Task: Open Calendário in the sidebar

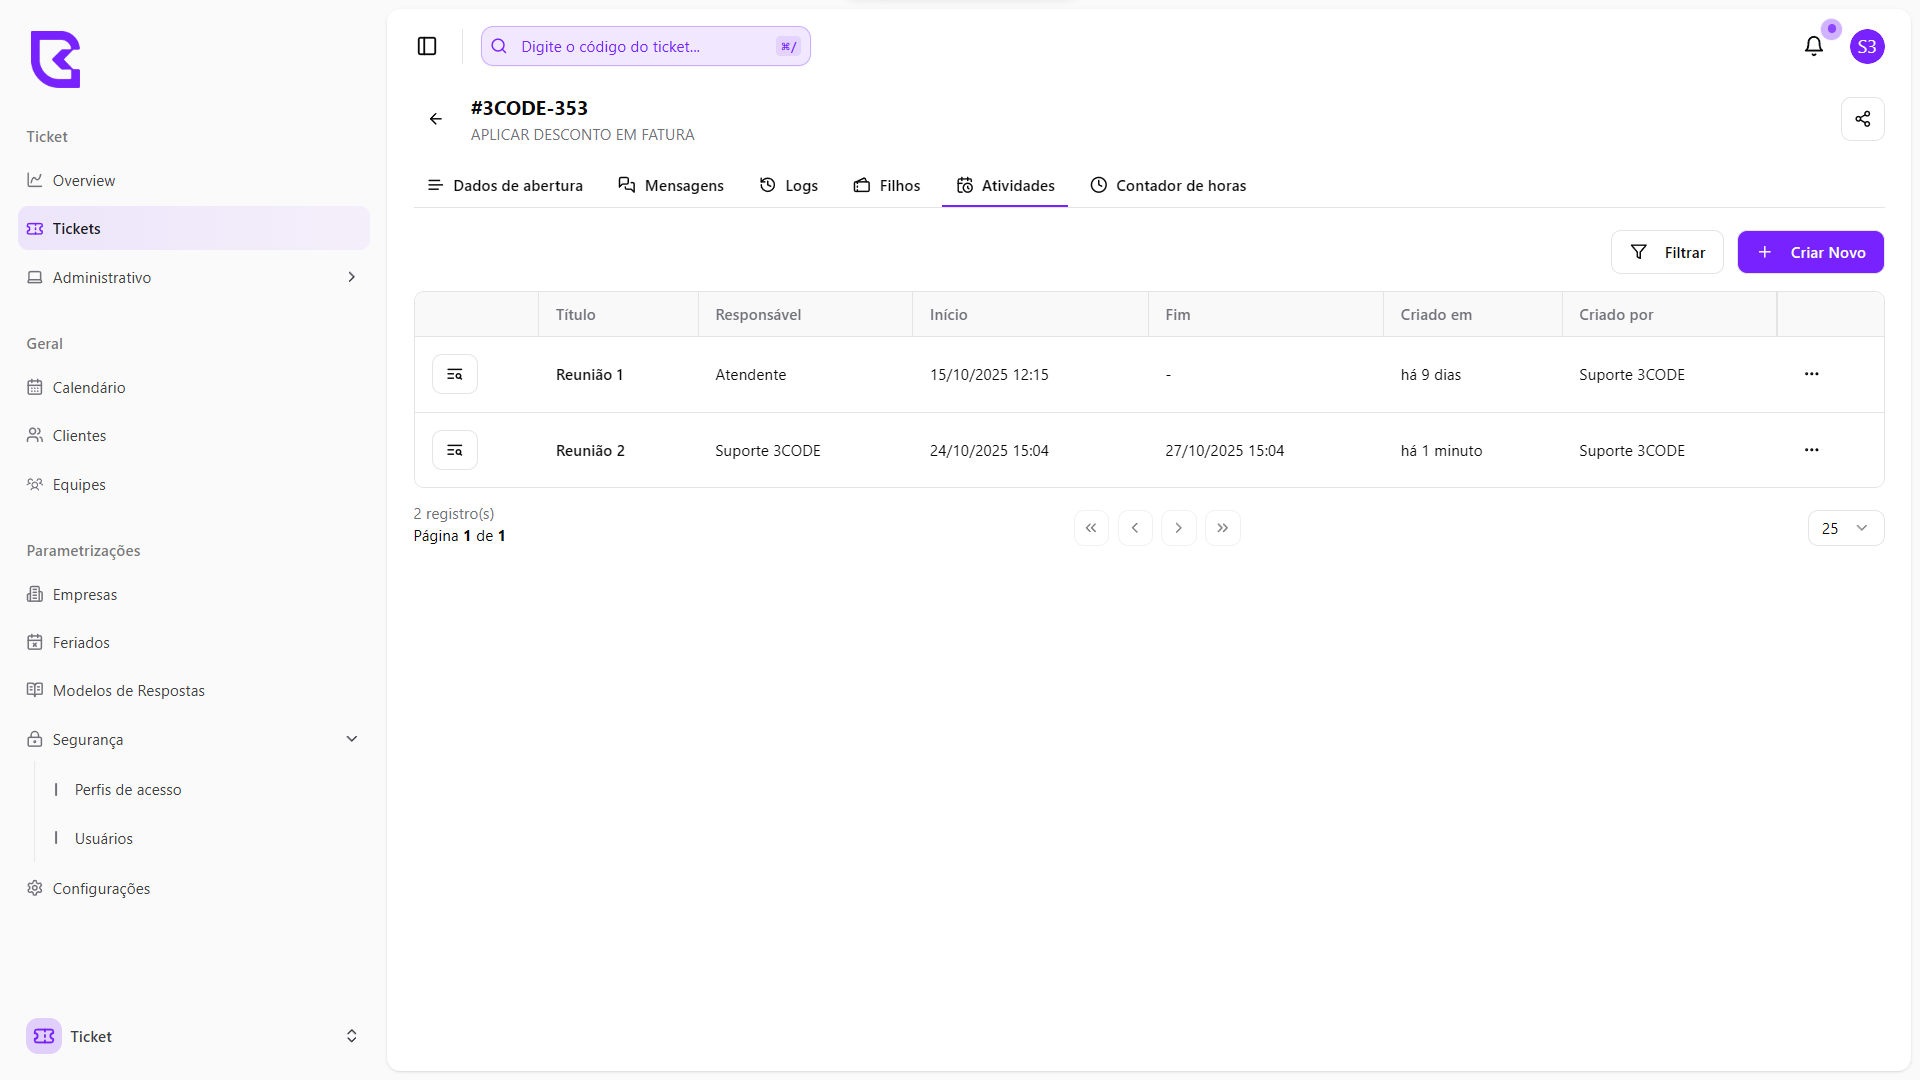Action: [88, 387]
